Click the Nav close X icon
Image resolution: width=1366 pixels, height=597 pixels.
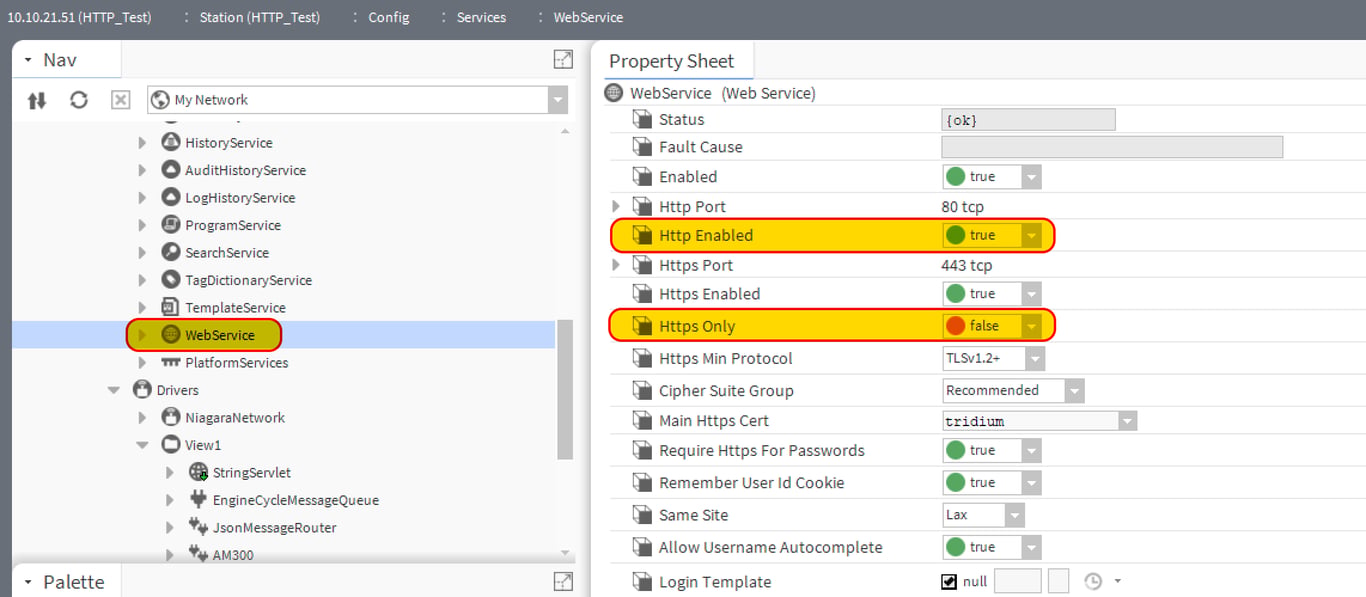point(120,100)
